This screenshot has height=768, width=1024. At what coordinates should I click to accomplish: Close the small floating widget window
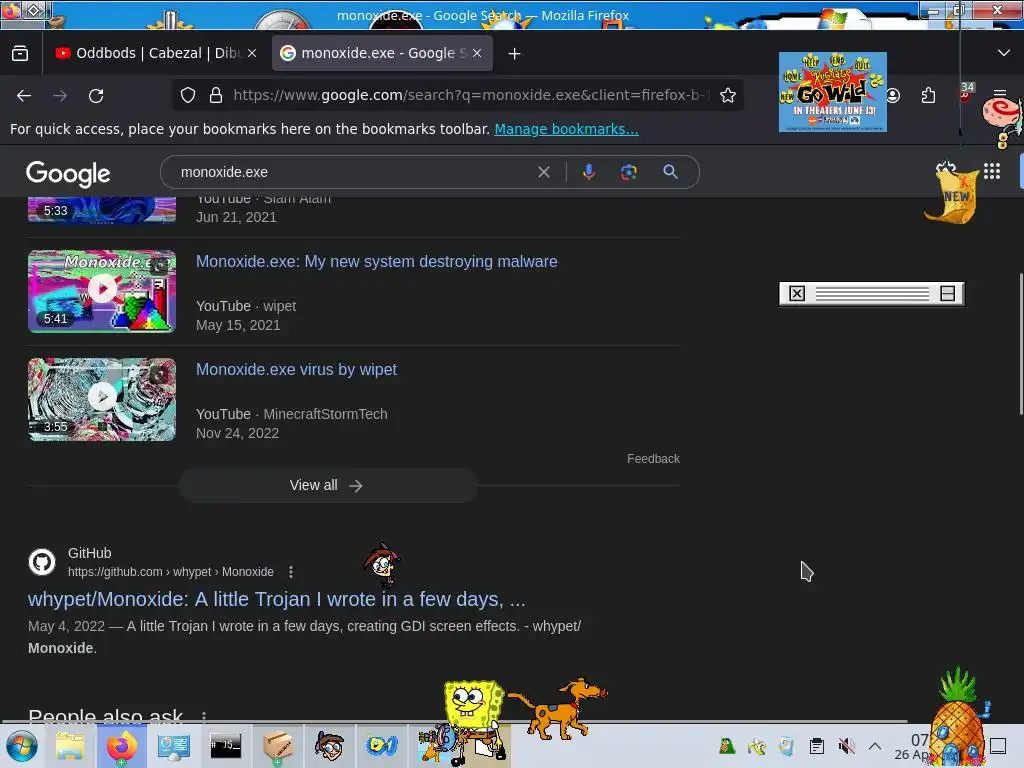(x=797, y=294)
